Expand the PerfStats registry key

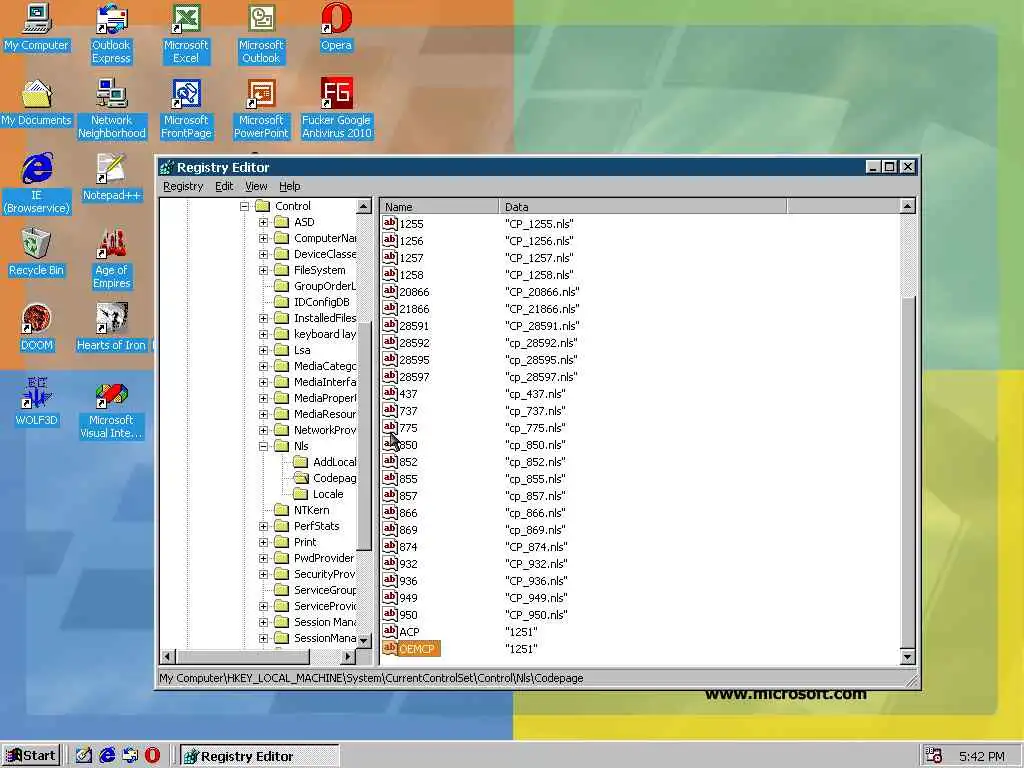coord(263,526)
